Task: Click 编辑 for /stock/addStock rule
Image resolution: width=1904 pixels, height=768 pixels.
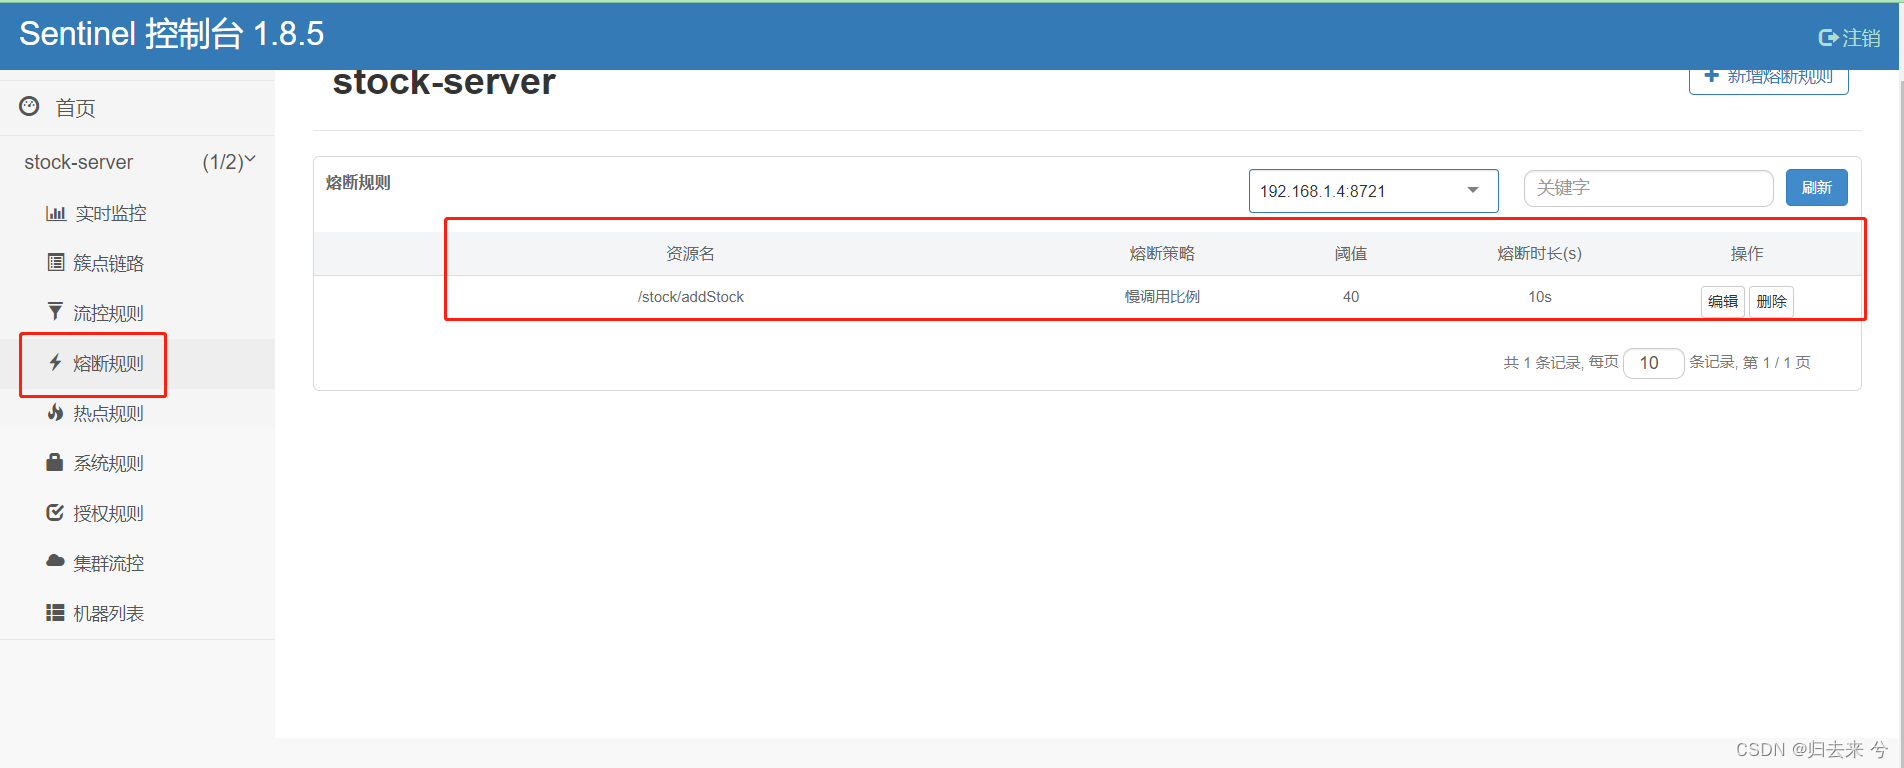Action: (1722, 301)
